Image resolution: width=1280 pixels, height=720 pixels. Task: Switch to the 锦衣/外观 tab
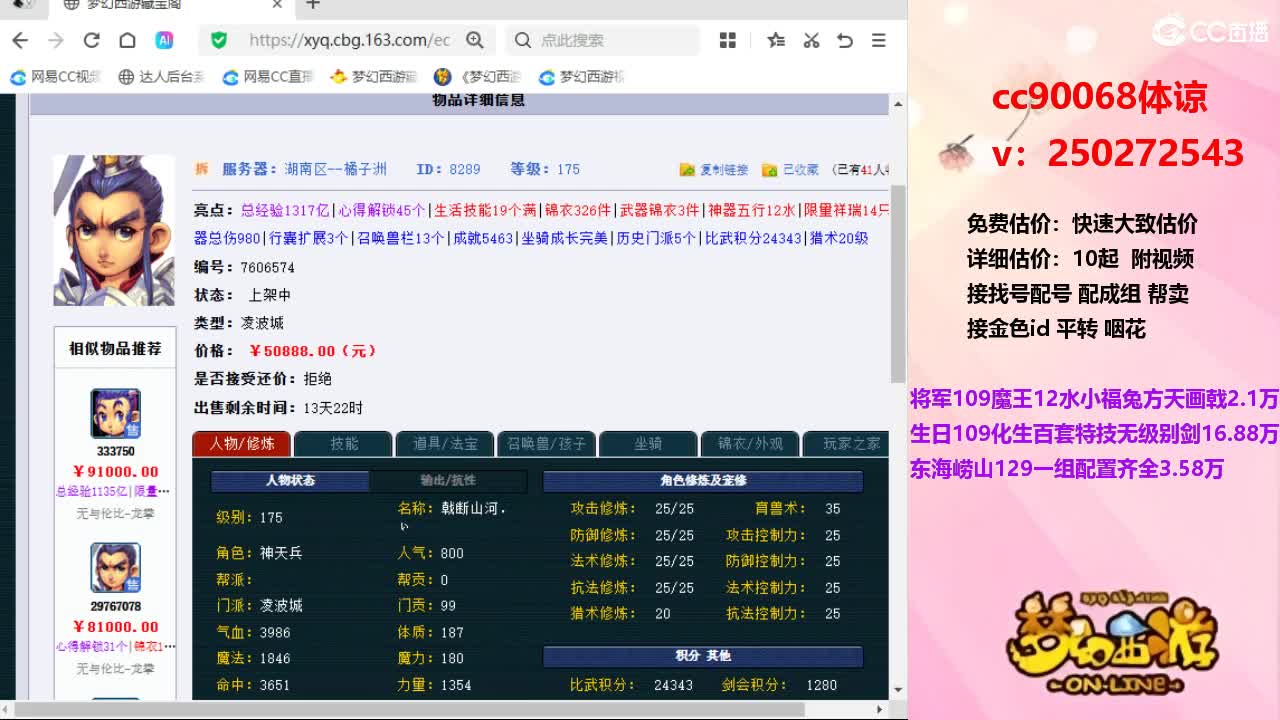[750, 443]
